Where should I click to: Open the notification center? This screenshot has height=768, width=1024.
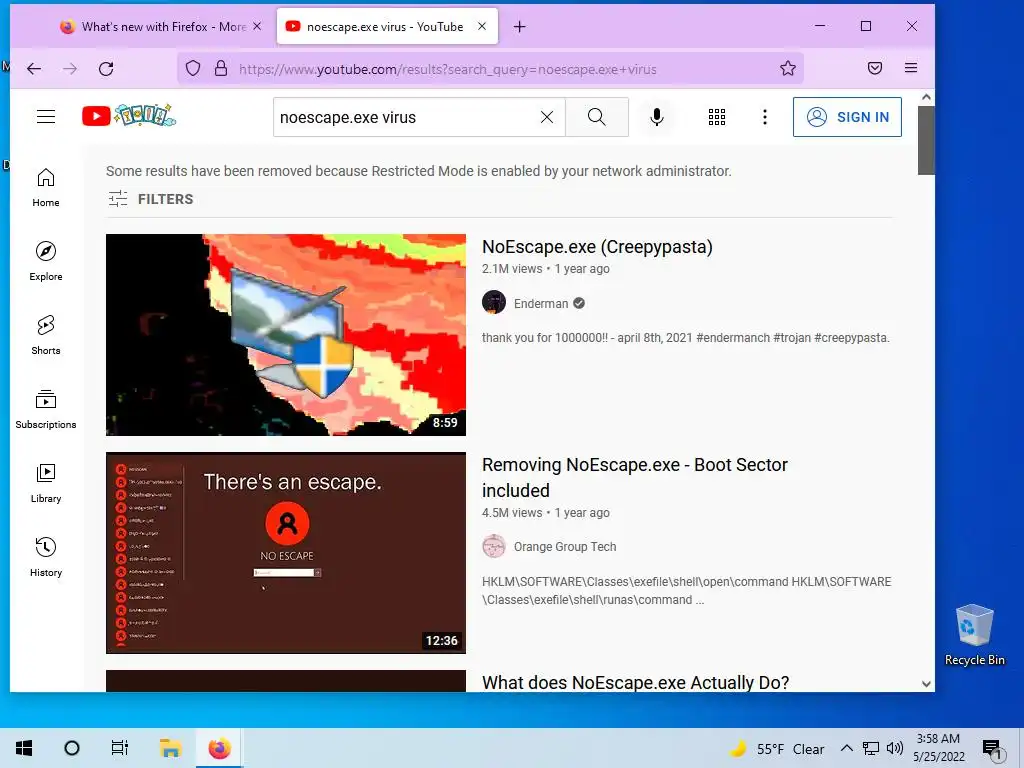click(x=992, y=749)
